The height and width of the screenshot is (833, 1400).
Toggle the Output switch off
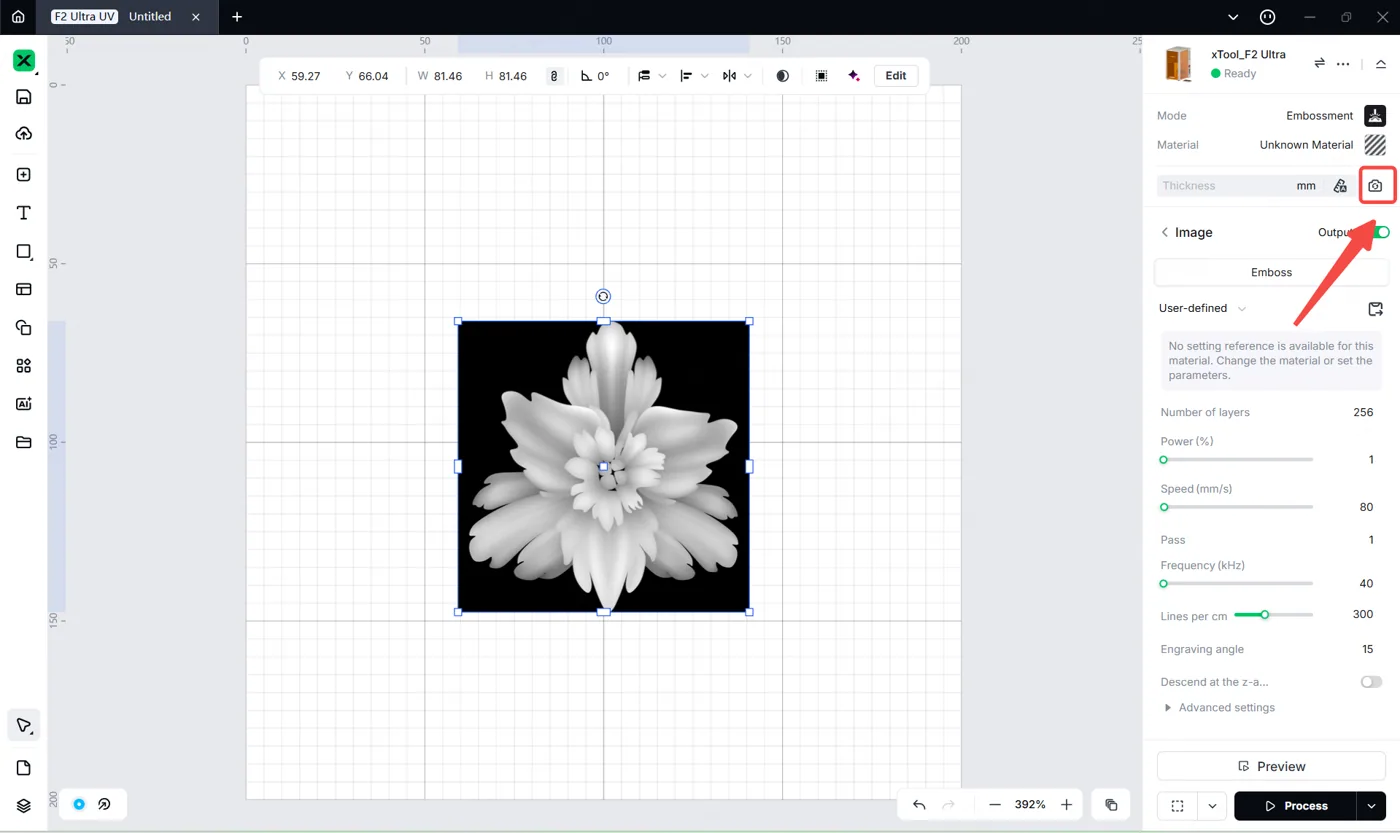1381,232
